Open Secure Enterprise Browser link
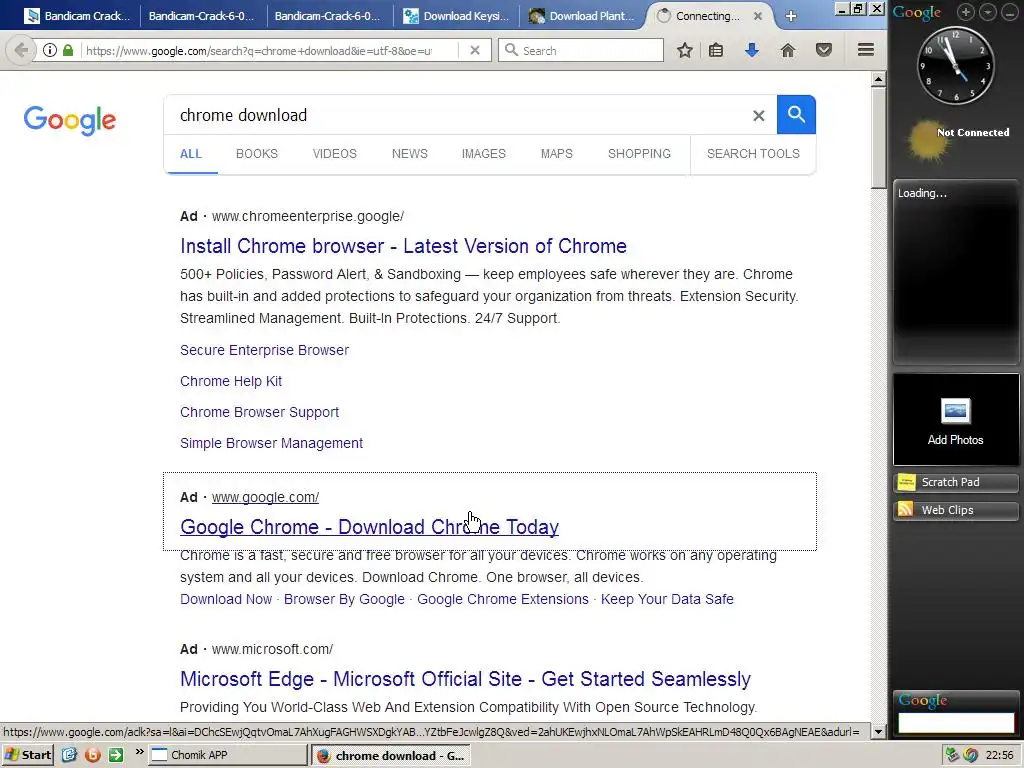 pos(264,350)
